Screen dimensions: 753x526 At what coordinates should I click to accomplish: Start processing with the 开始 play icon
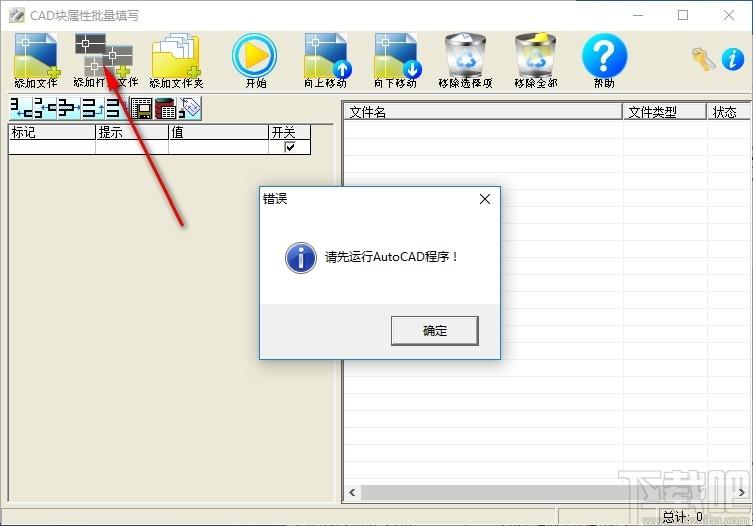click(x=255, y=60)
